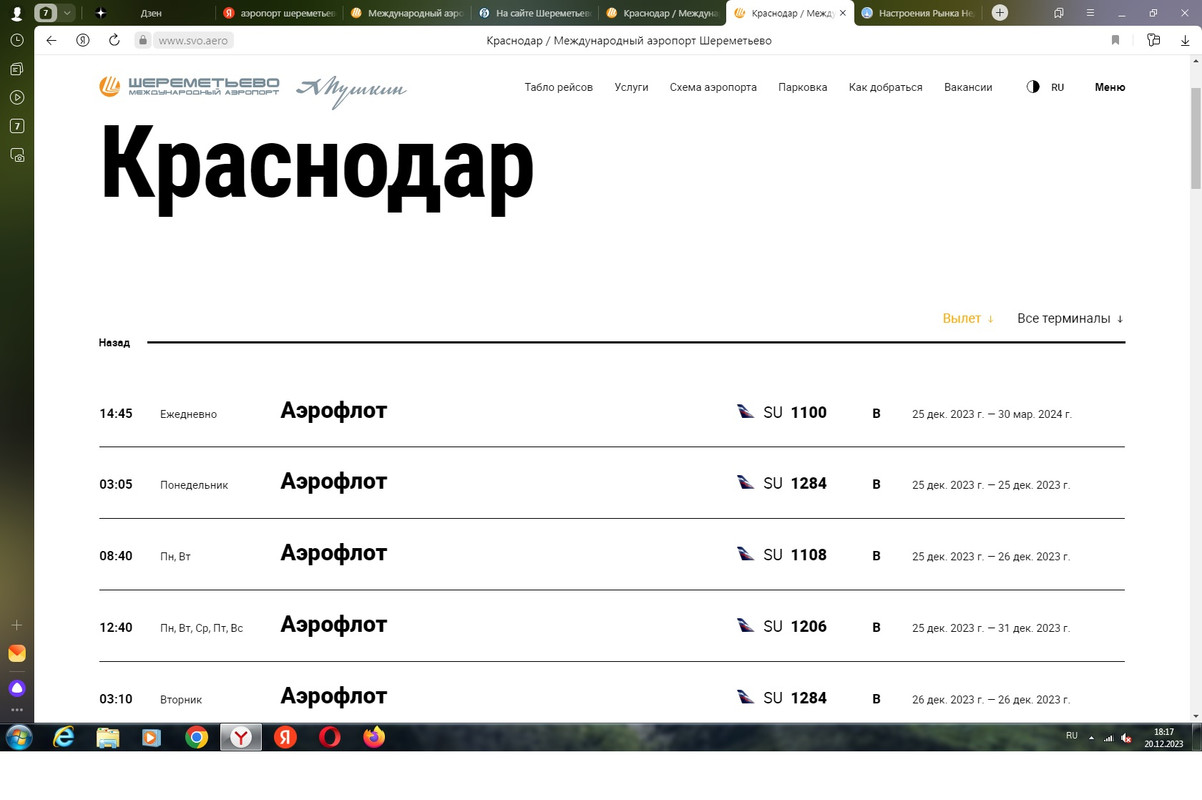Open Windows Start button
The width and height of the screenshot is (1202, 800).
point(18,738)
